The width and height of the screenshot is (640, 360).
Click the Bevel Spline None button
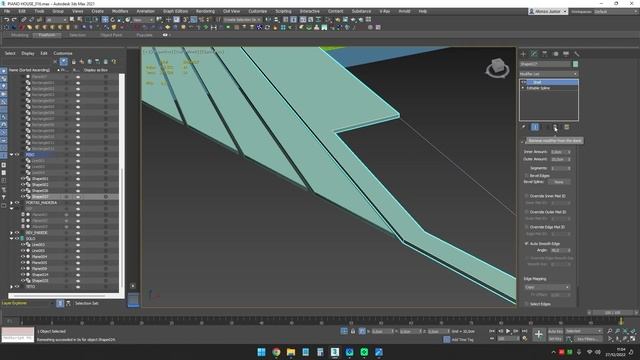[x=559, y=182]
